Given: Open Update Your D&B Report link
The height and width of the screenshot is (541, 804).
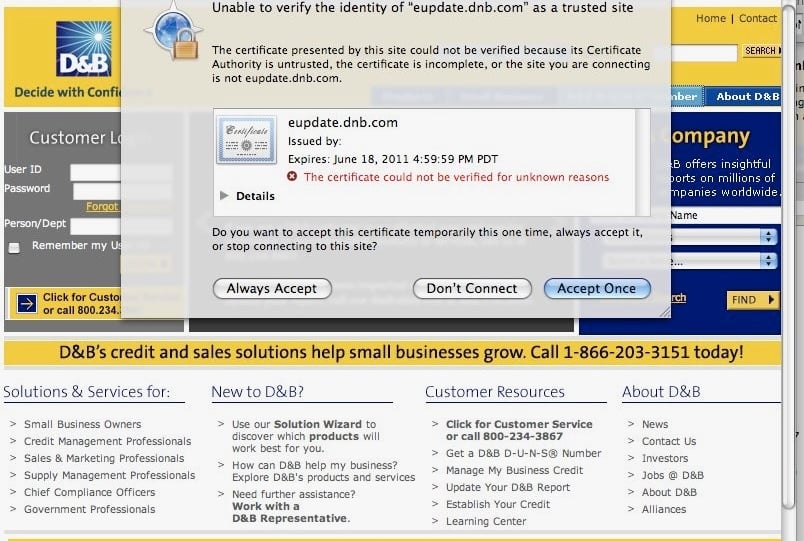Looking at the screenshot, I should pos(508,487).
